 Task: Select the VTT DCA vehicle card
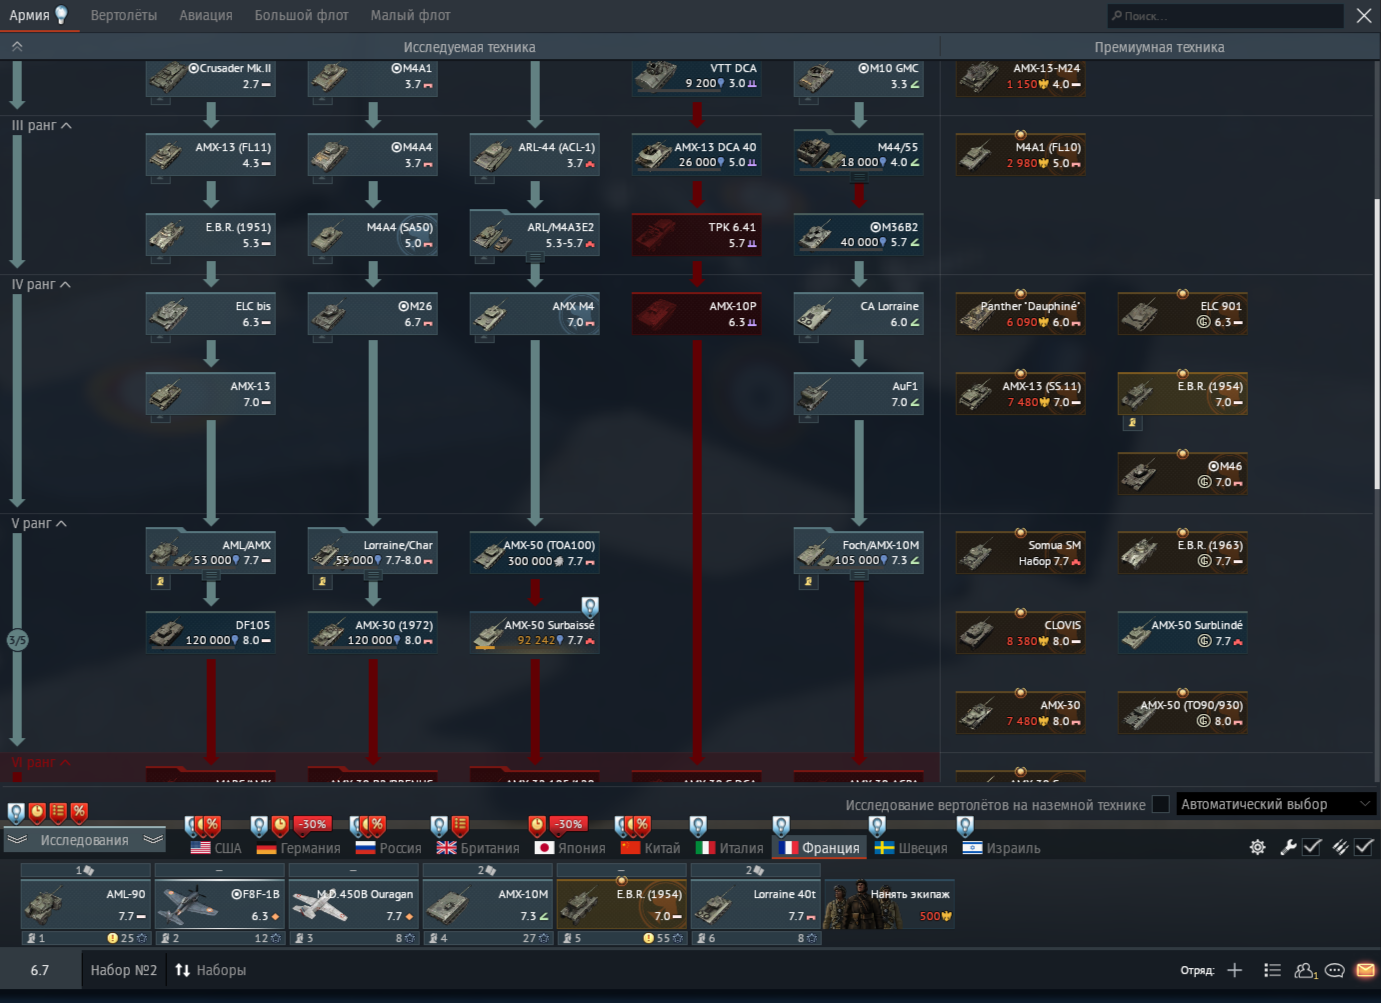click(x=697, y=77)
